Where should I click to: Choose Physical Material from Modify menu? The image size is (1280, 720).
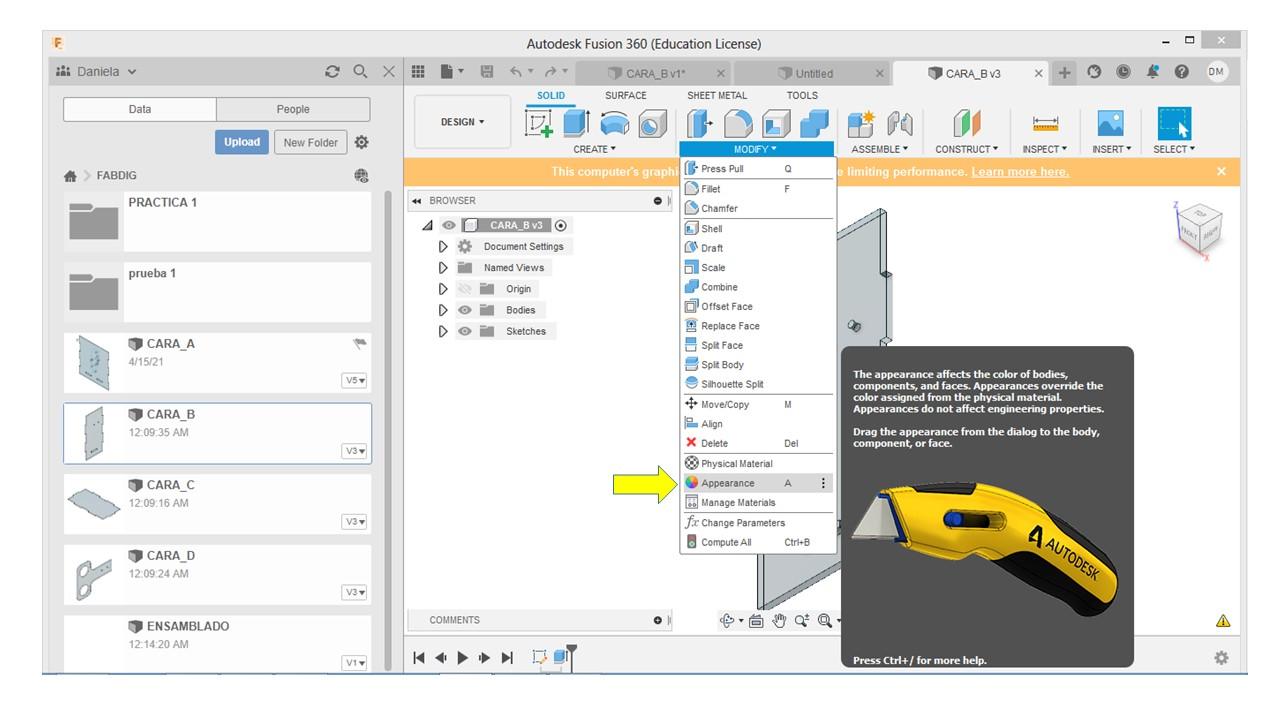coord(757,463)
